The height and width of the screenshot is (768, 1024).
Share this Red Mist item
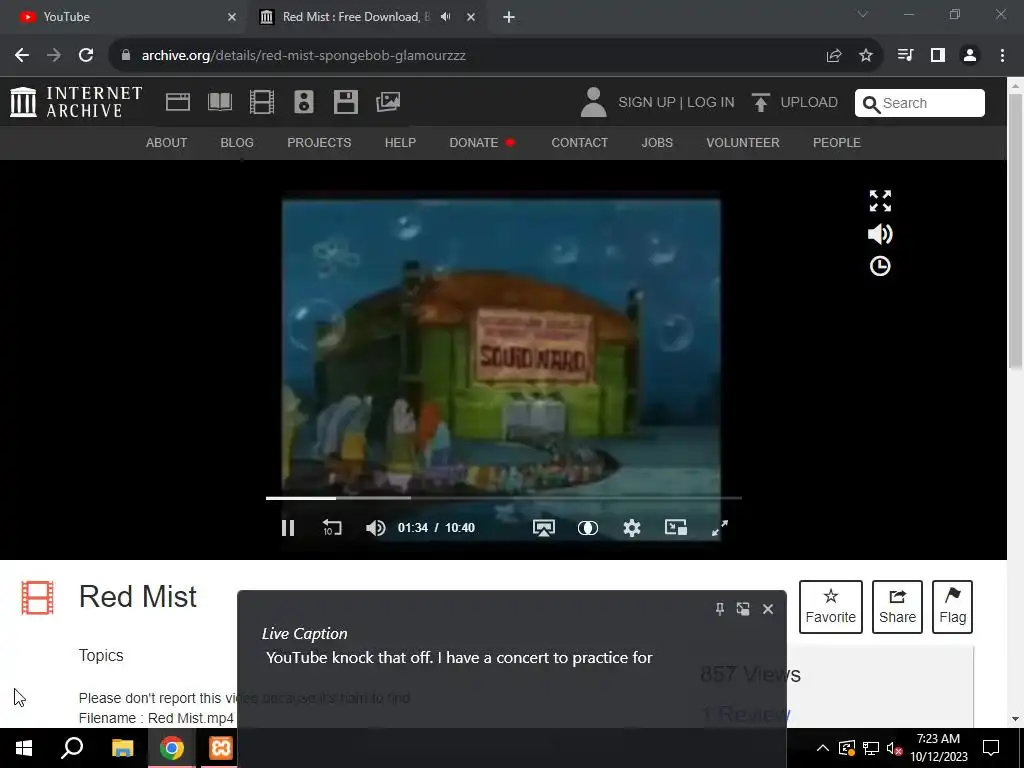(897, 607)
